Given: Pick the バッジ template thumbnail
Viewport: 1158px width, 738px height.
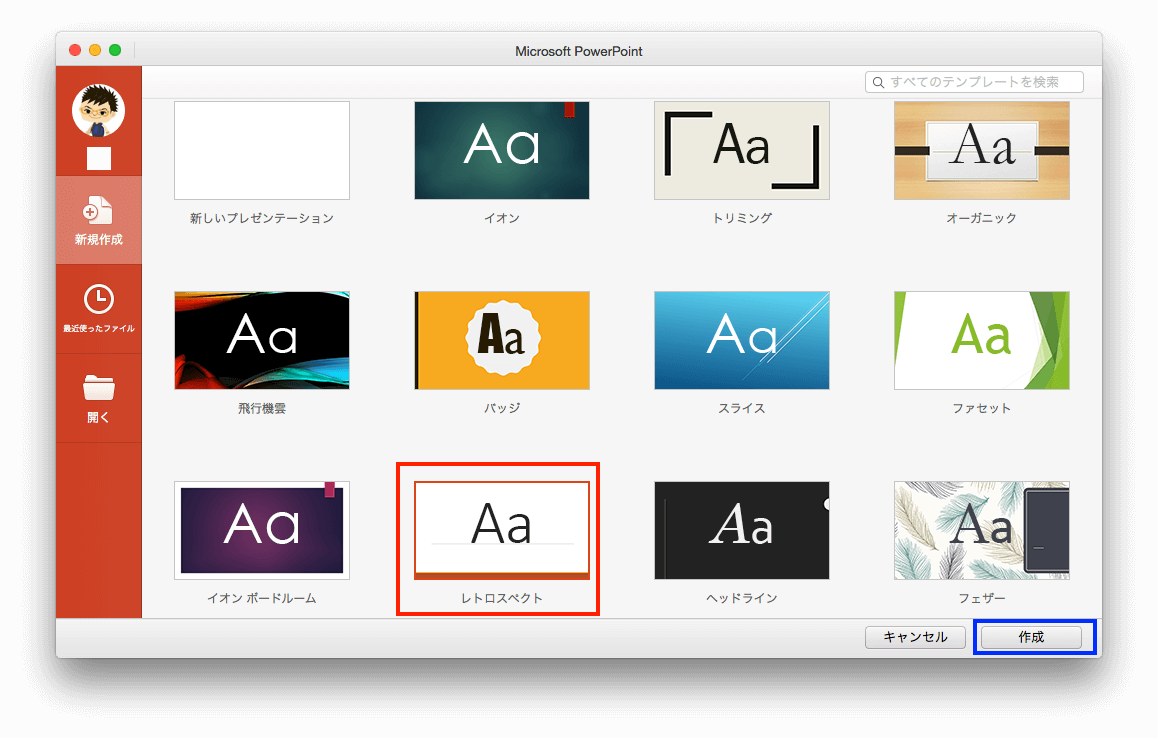Looking at the screenshot, I should 501,340.
